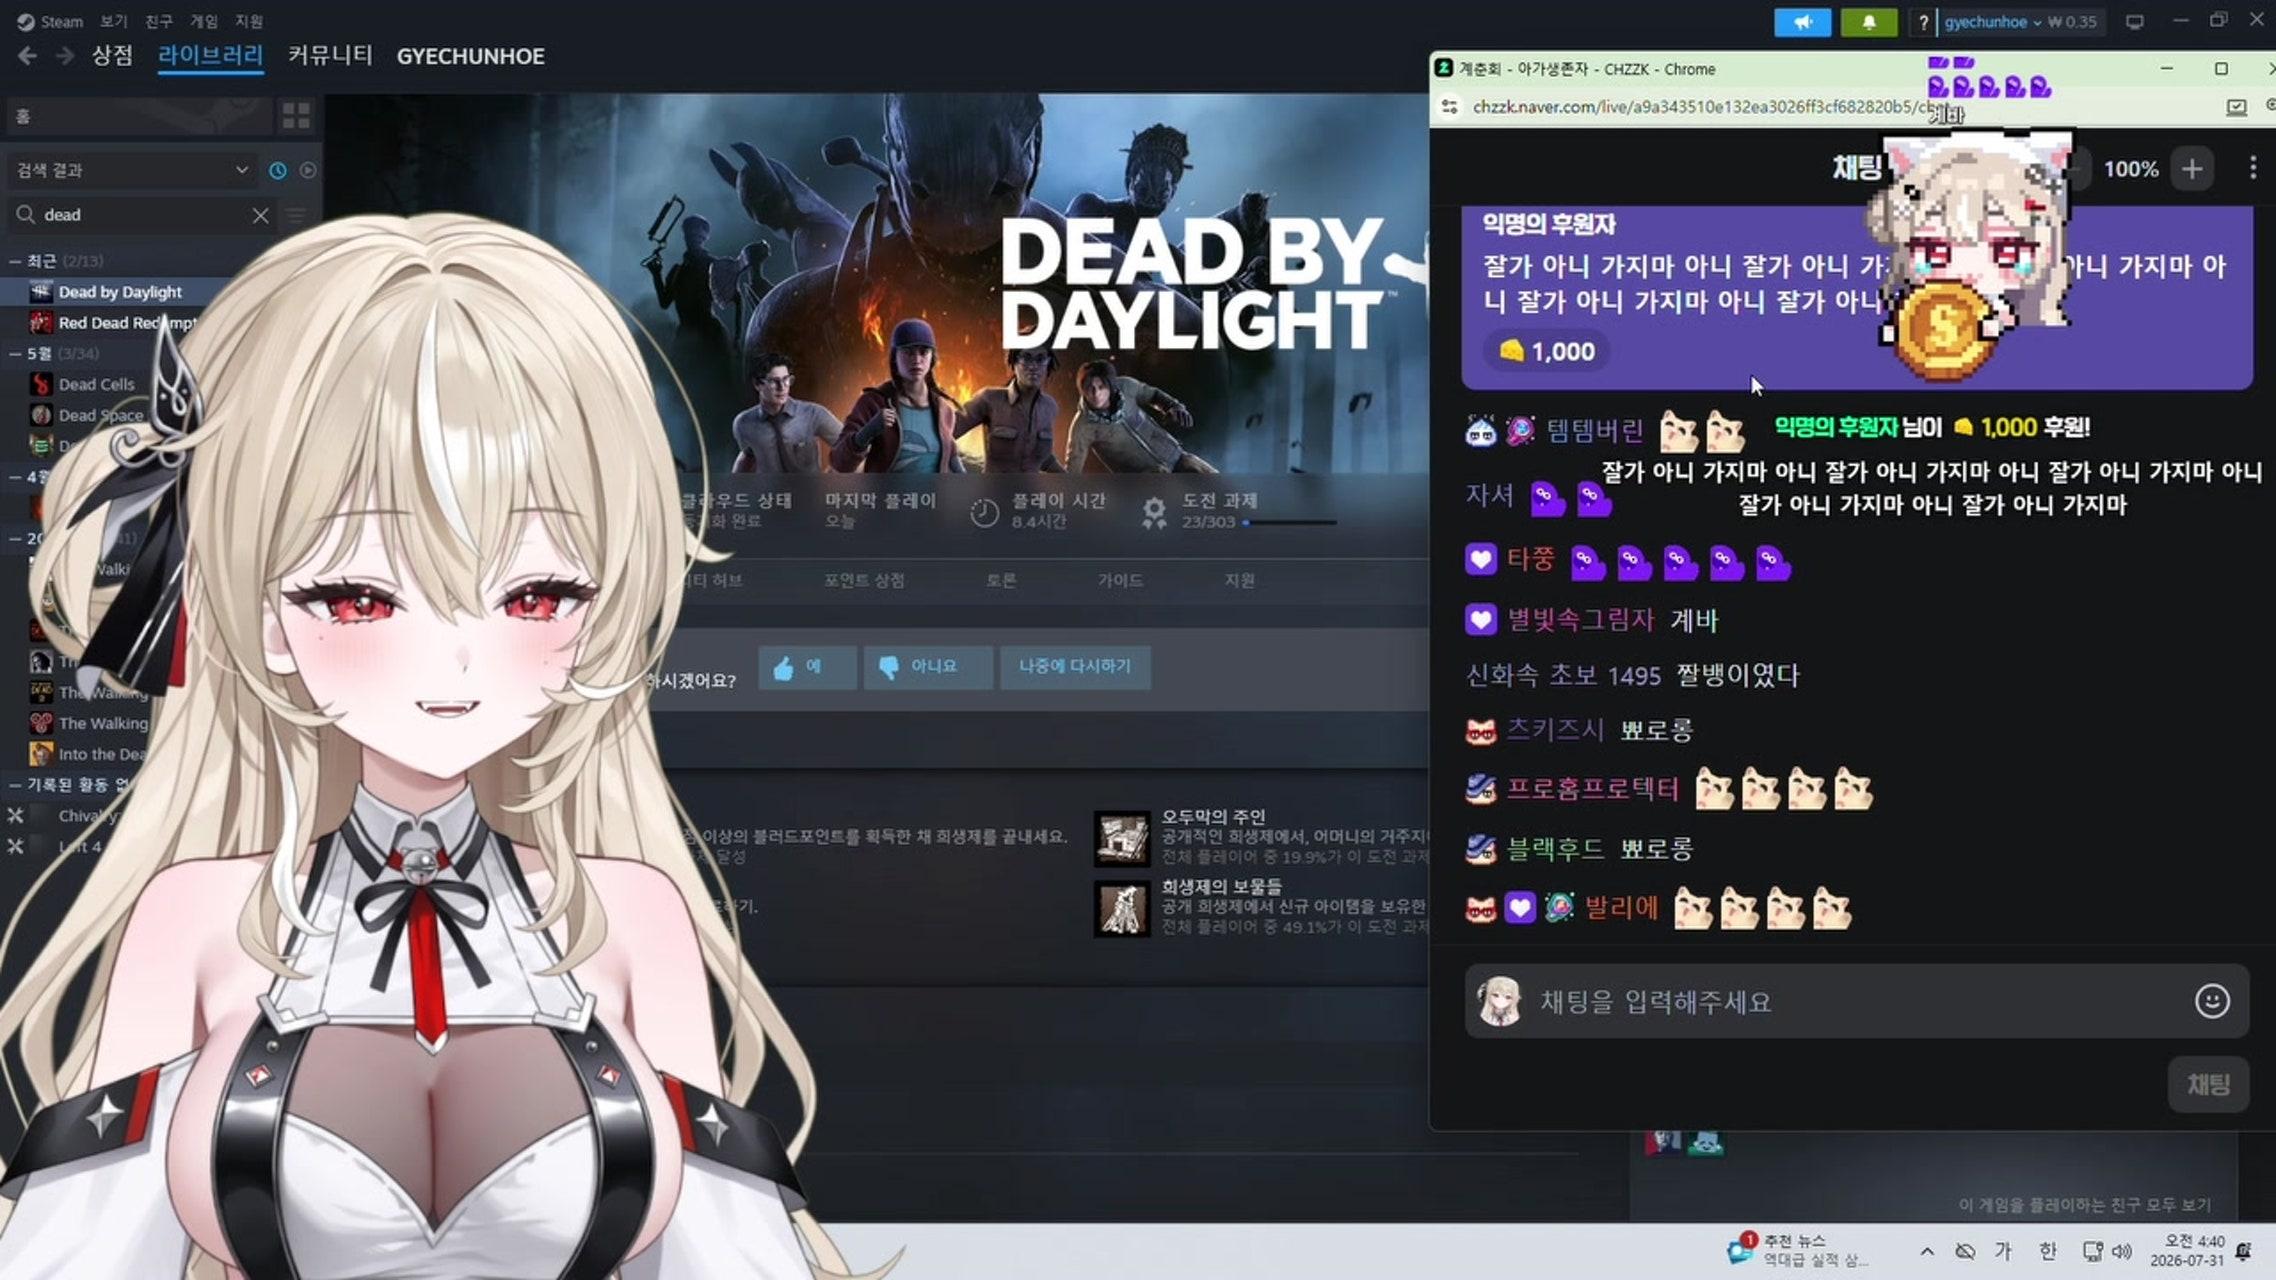
Task: Click the 아니요 thumbs-down button
Action: 928,667
